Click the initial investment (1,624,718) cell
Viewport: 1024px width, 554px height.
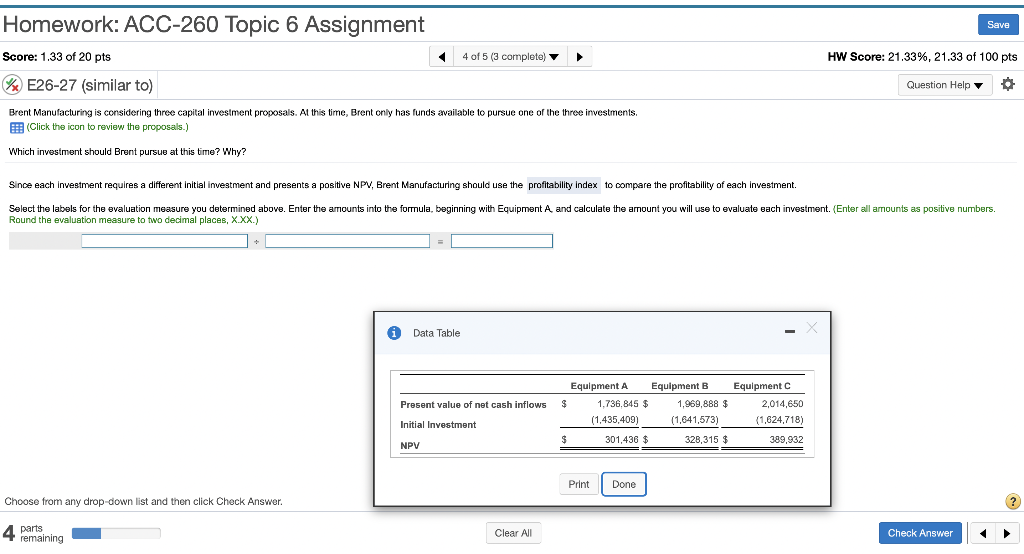(x=780, y=419)
